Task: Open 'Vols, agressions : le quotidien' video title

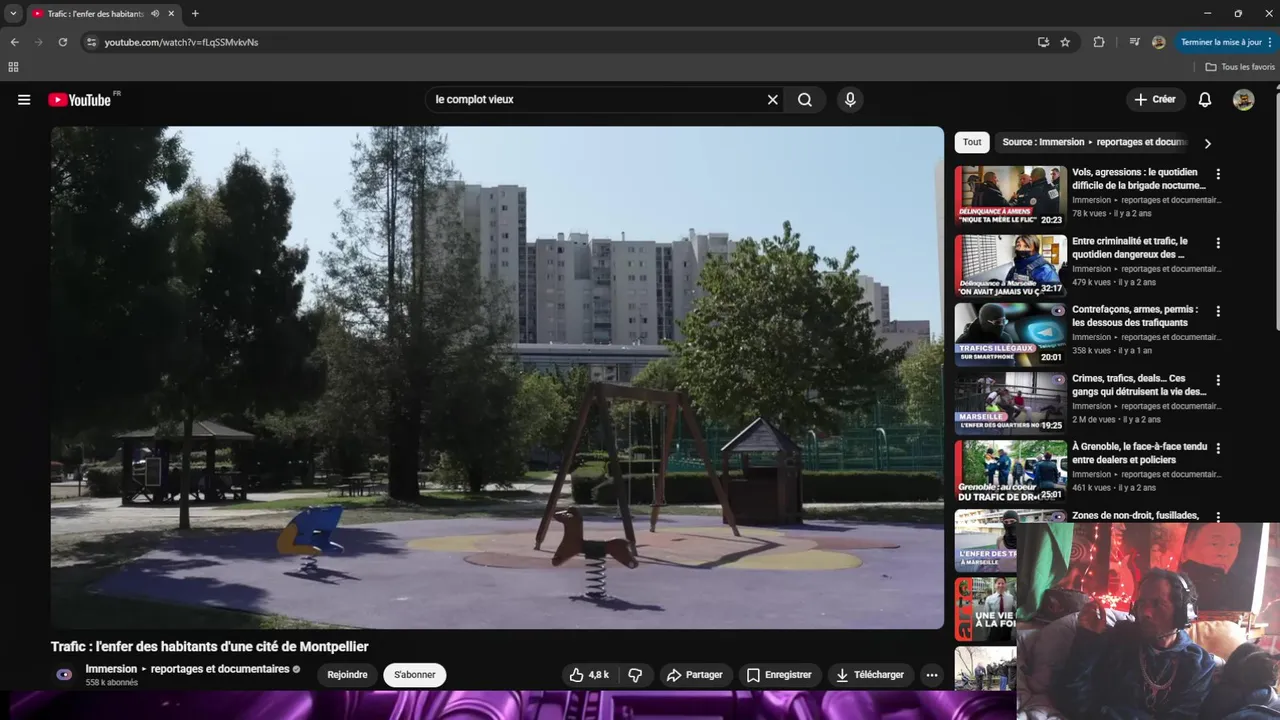Action: pyautogui.click(x=1139, y=179)
